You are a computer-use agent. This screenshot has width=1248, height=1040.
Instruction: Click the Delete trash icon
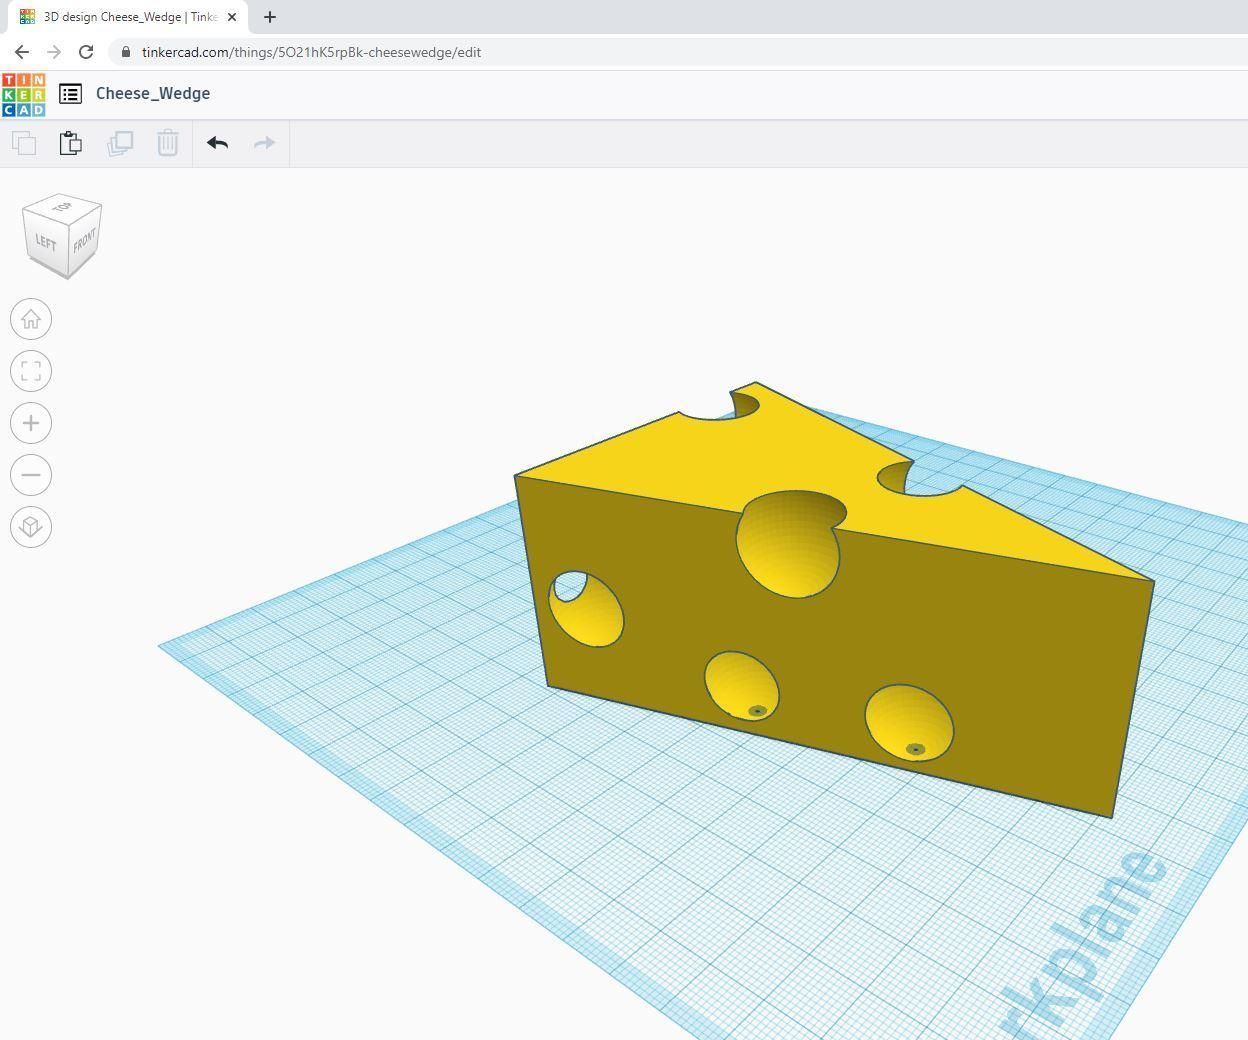coord(168,143)
